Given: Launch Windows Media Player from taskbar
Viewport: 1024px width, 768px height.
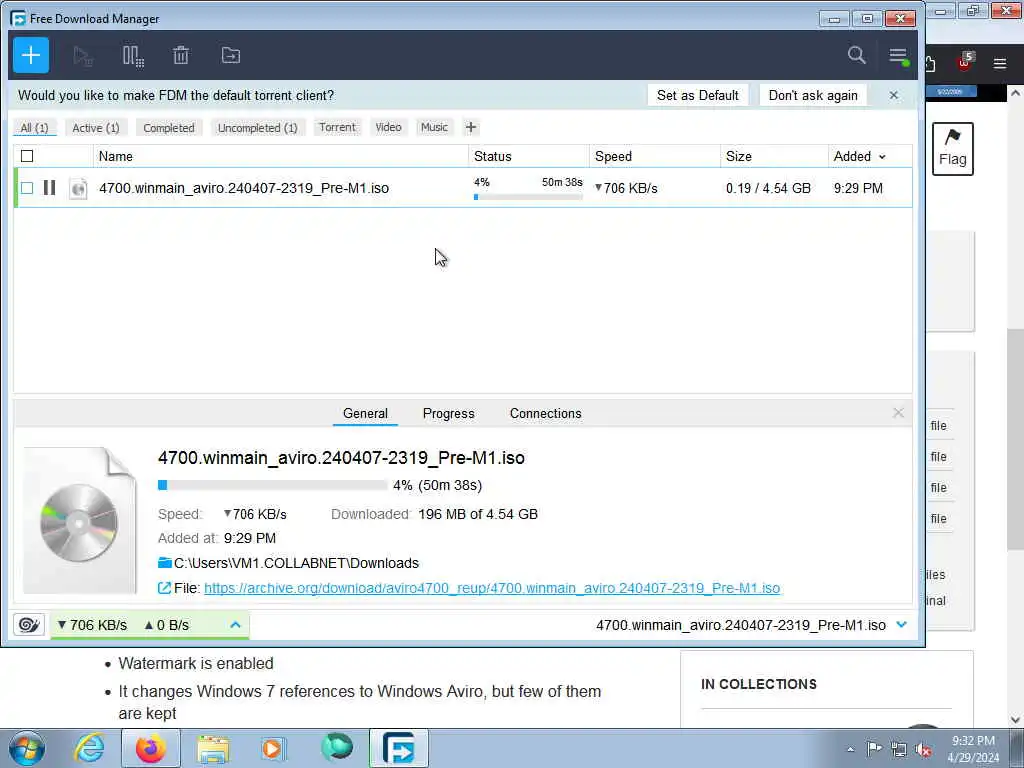Looking at the screenshot, I should pyautogui.click(x=273, y=748).
